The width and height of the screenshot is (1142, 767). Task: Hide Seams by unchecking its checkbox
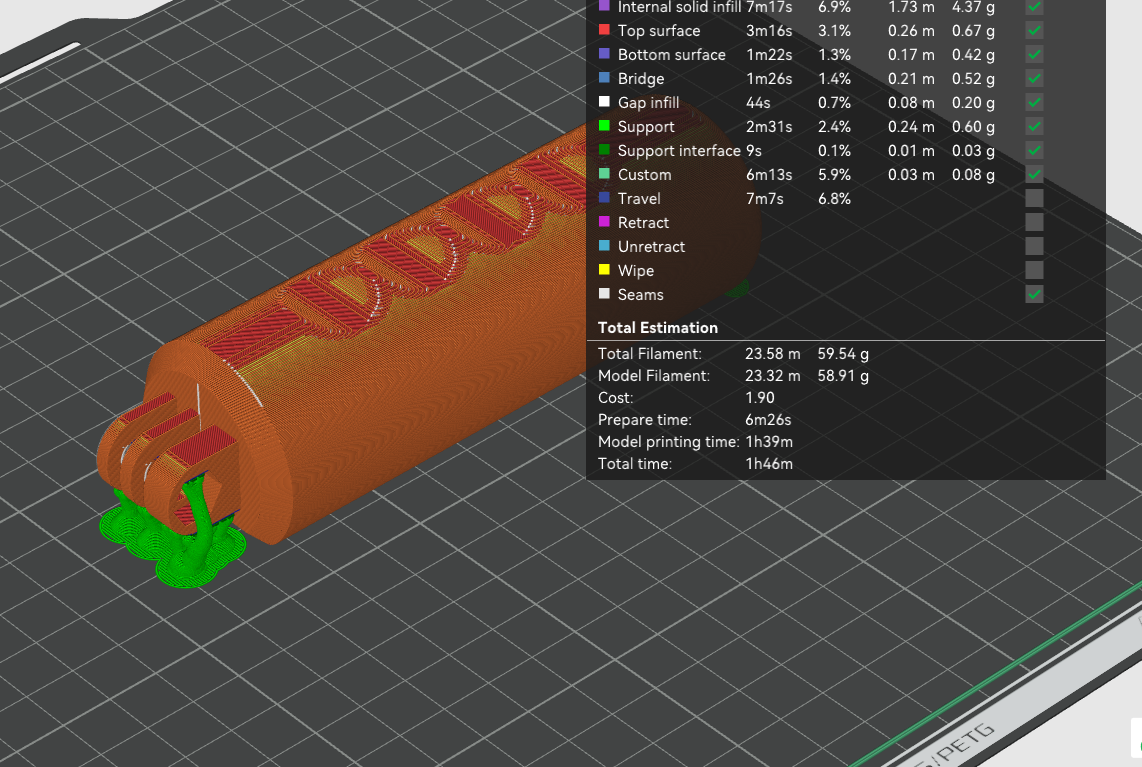pos(1033,294)
